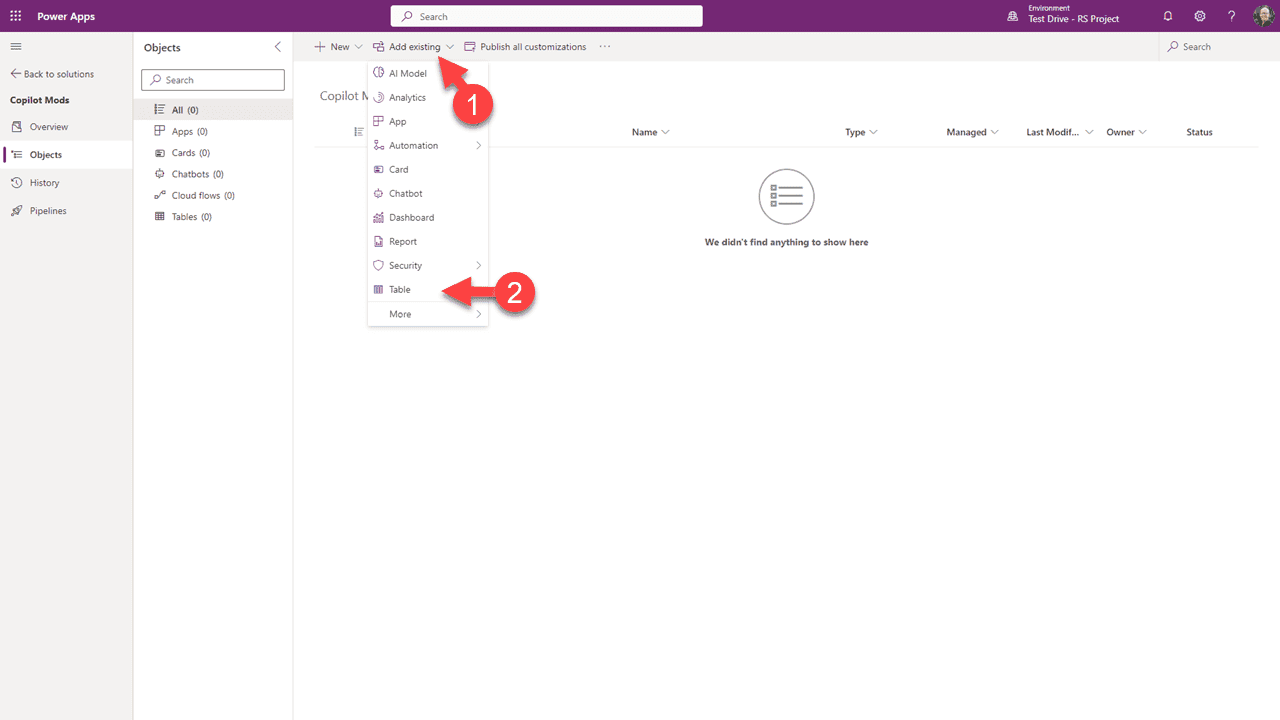The image size is (1280, 720).
Task: Collapse the Objects panel with chevron
Action: tap(278, 47)
